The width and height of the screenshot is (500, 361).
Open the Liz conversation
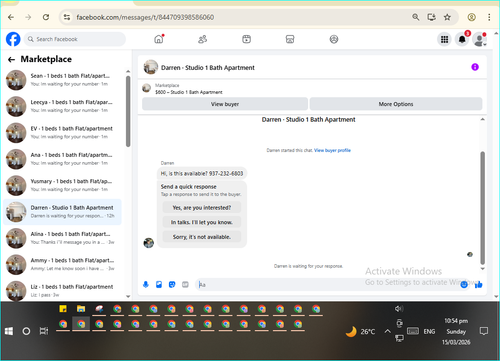pos(63,291)
